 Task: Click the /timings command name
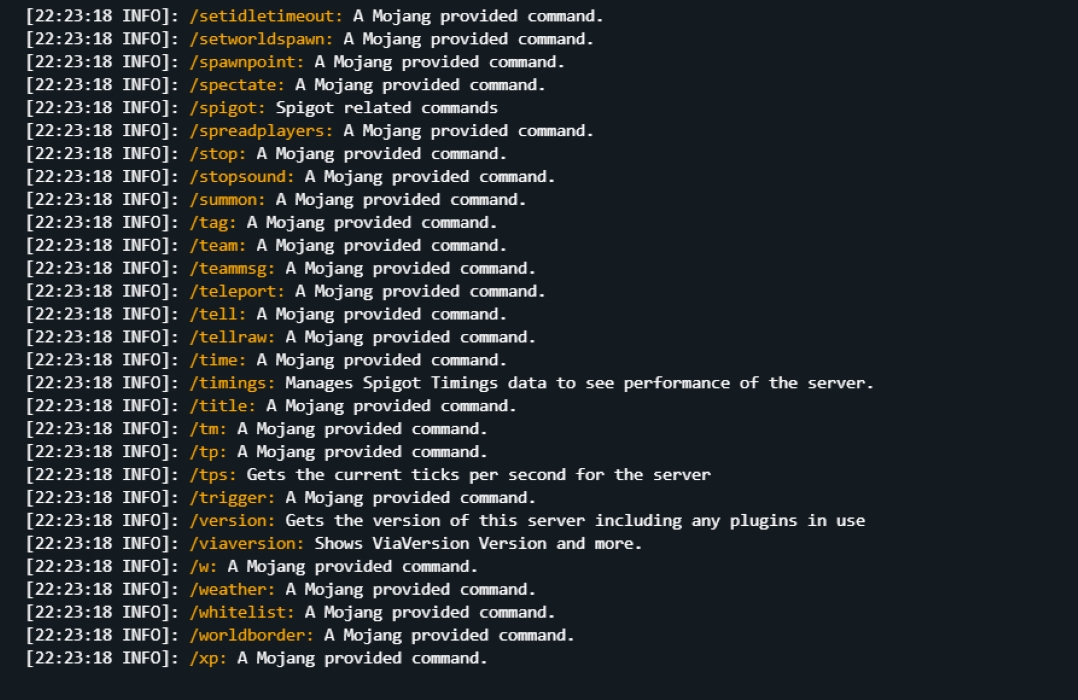(x=231, y=383)
